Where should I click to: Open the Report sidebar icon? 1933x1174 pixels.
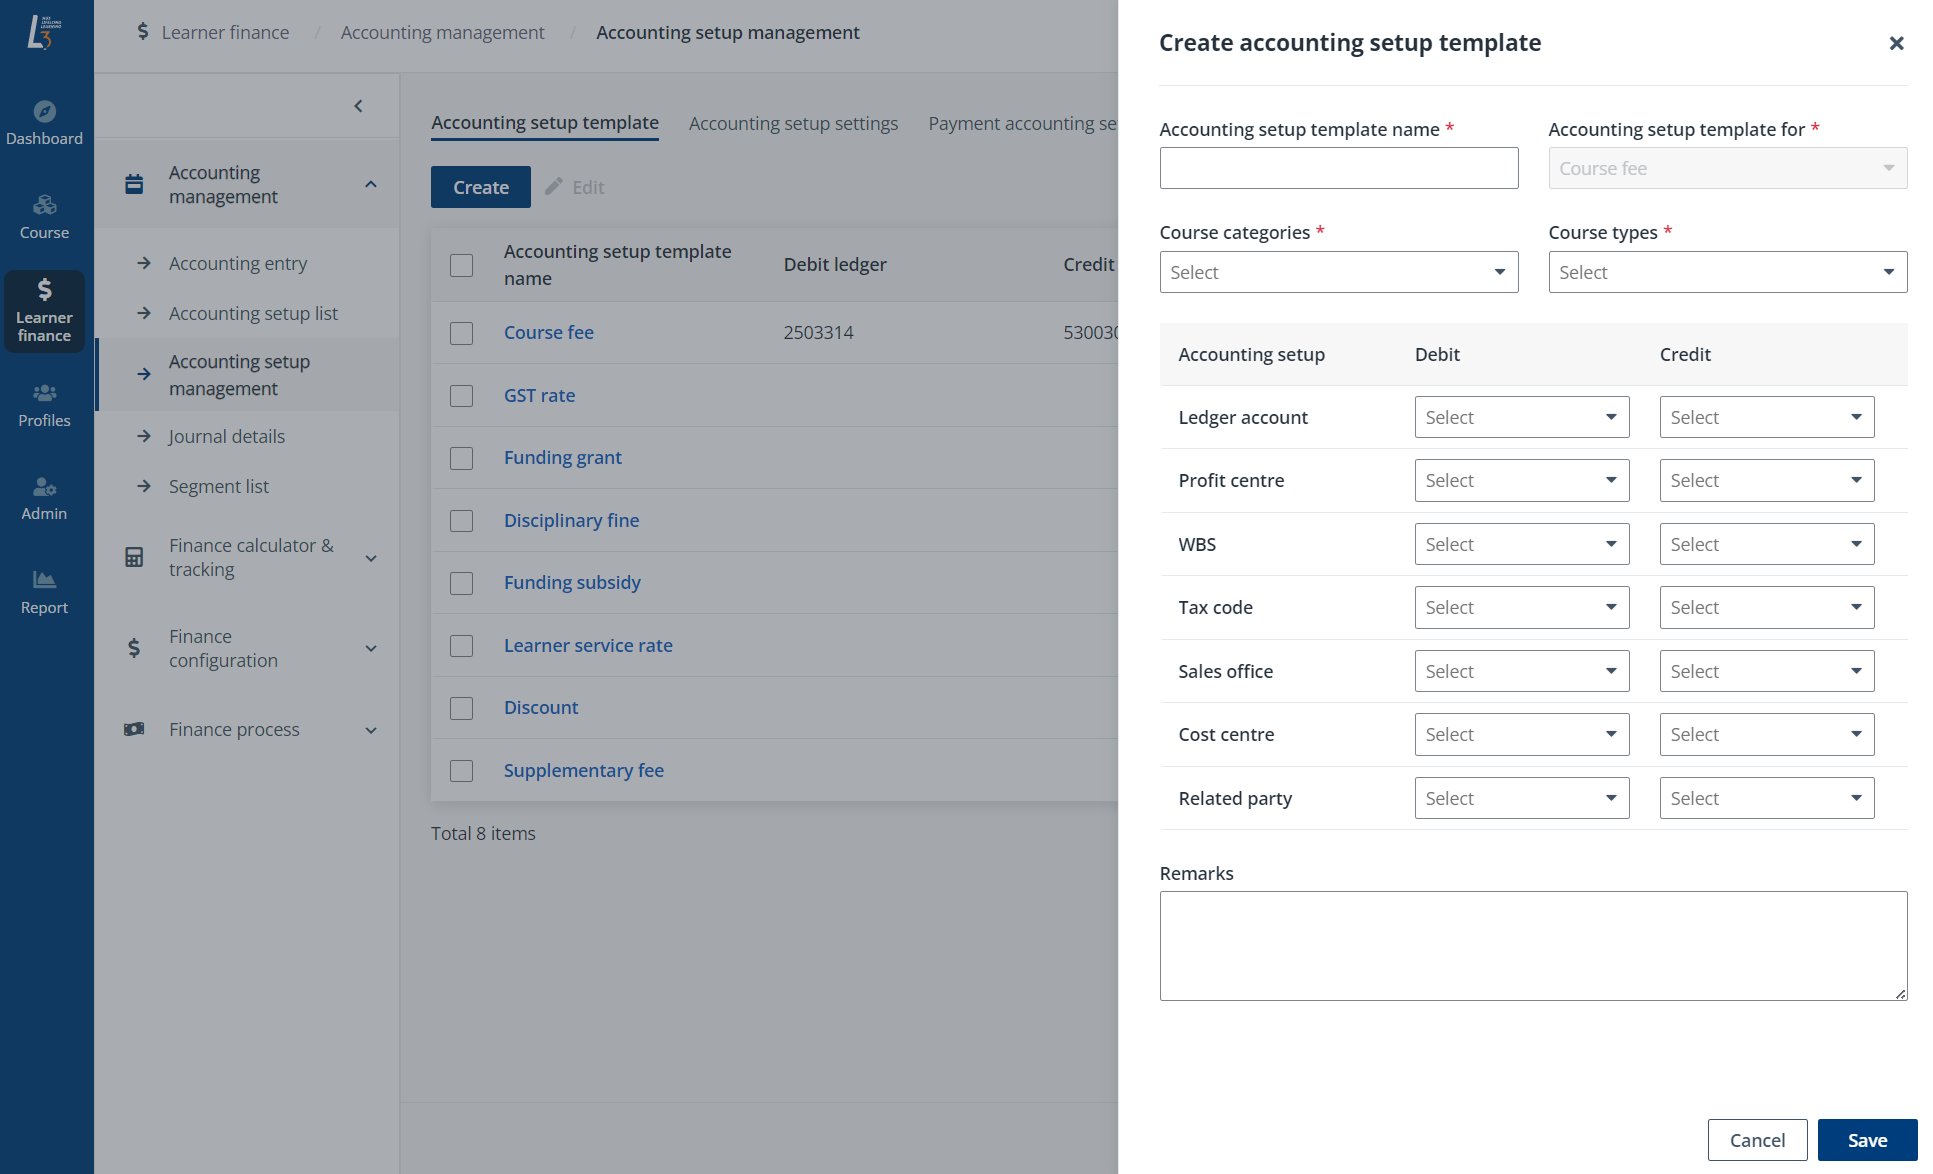coord(45,591)
